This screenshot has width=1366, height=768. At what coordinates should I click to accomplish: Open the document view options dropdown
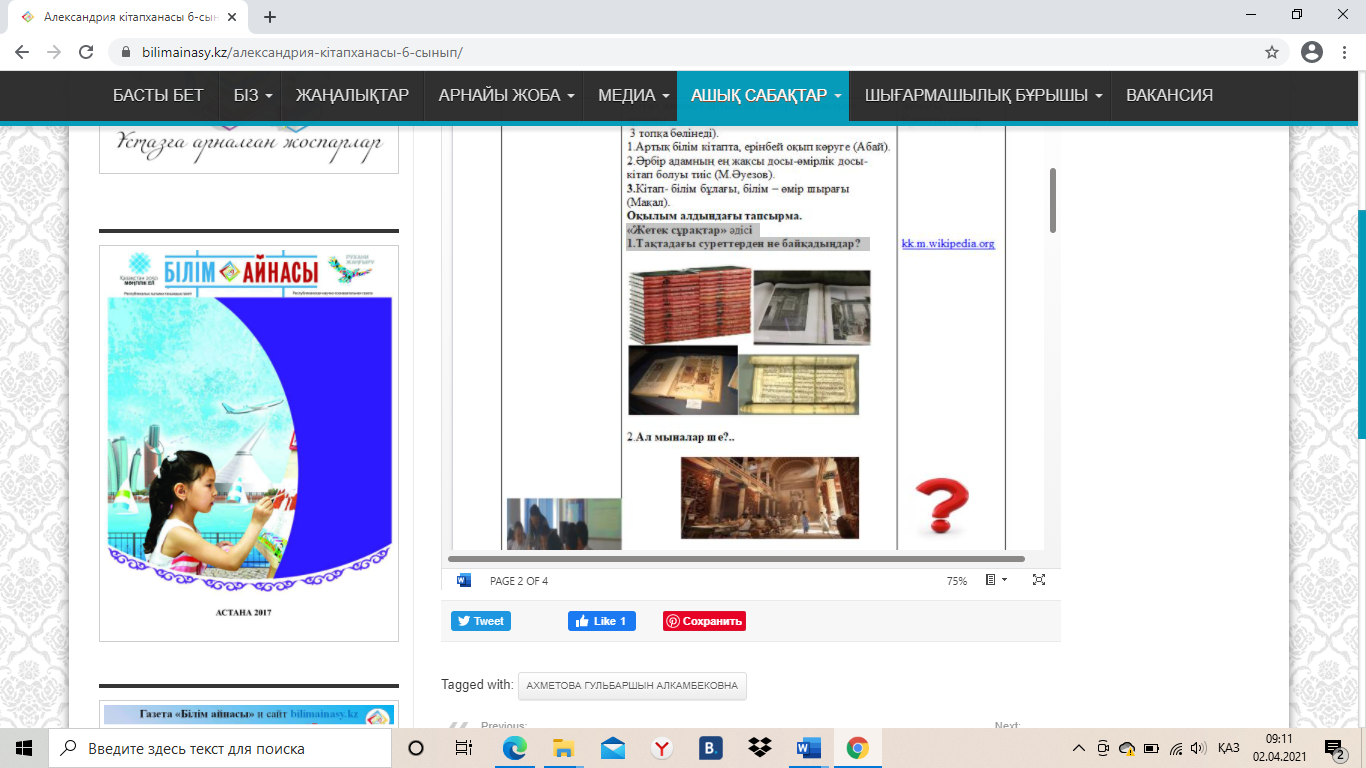(996, 580)
